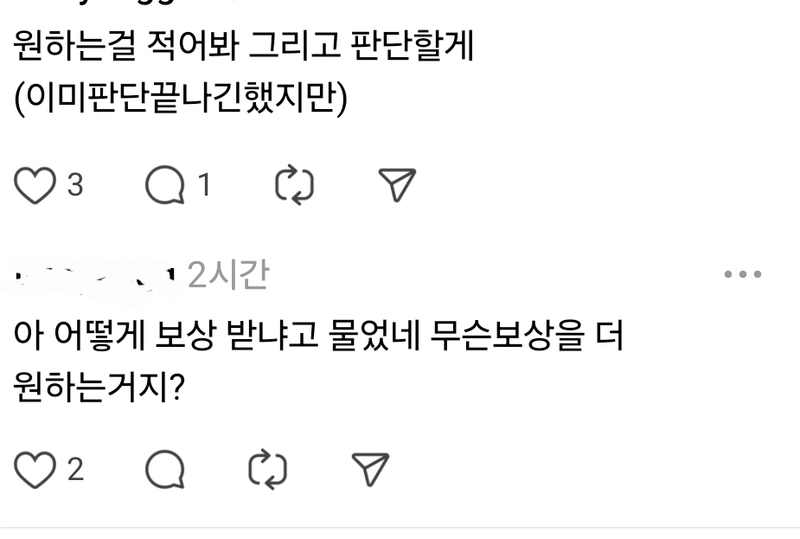The width and height of the screenshot is (800, 539).
Task: Open the post text 원하는걸 적어봐 그리고 판단할게
Action: pos(243,46)
